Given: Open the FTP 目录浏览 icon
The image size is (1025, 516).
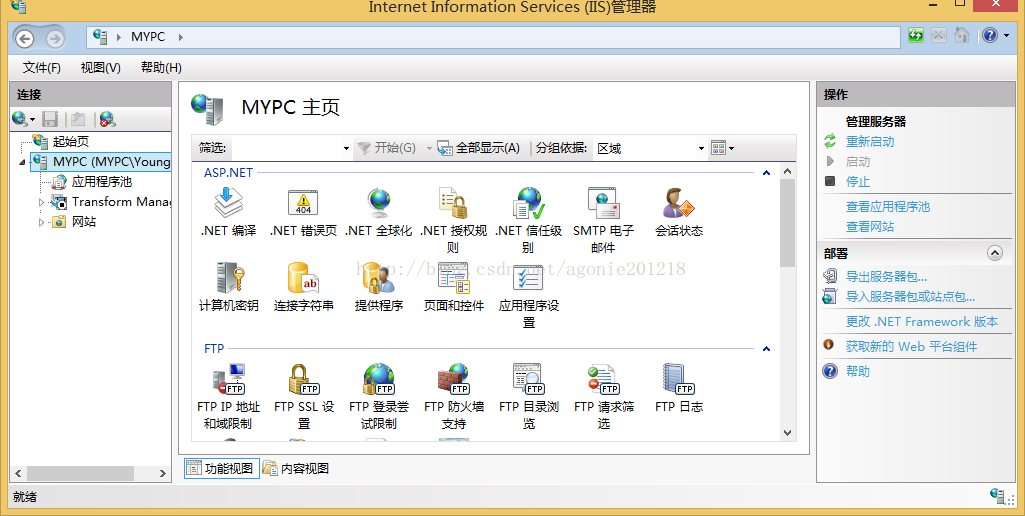Looking at the screenshot, I should click(528, 379).
